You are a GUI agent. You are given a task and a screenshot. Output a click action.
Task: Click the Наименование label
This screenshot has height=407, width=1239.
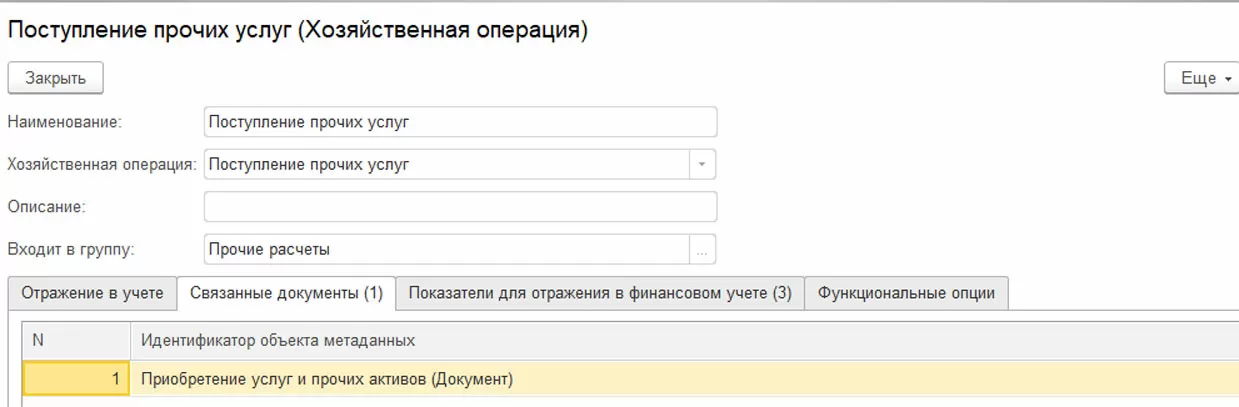click(x=64, y=122)
